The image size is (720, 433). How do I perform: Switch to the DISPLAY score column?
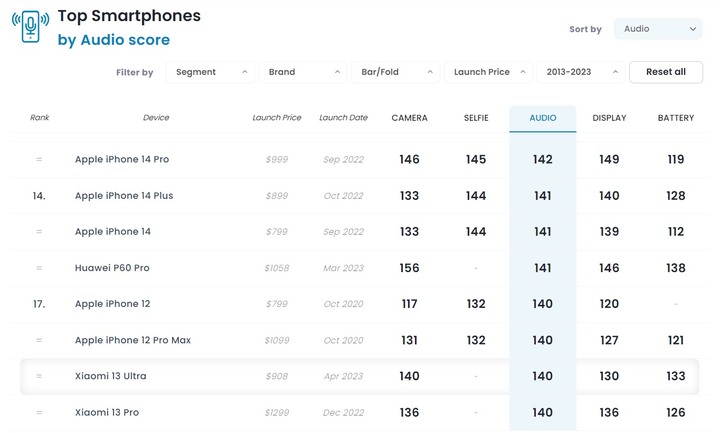click(x=609, y=118)
